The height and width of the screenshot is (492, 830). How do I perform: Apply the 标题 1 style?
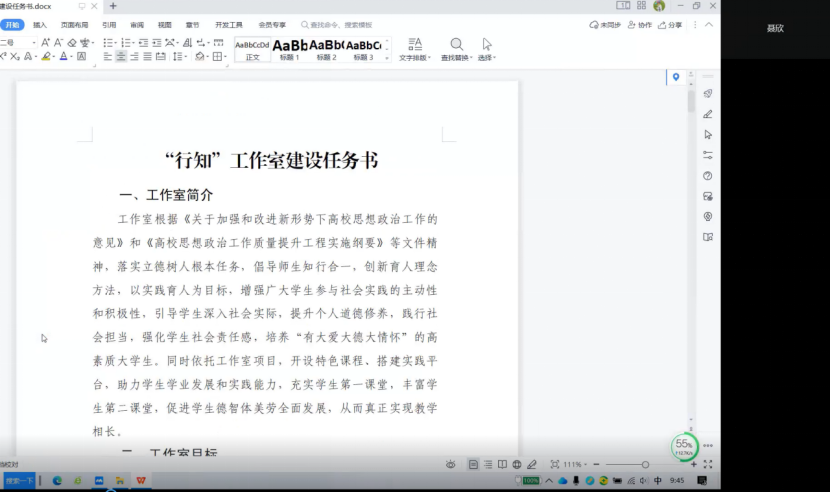coord(290,50)
